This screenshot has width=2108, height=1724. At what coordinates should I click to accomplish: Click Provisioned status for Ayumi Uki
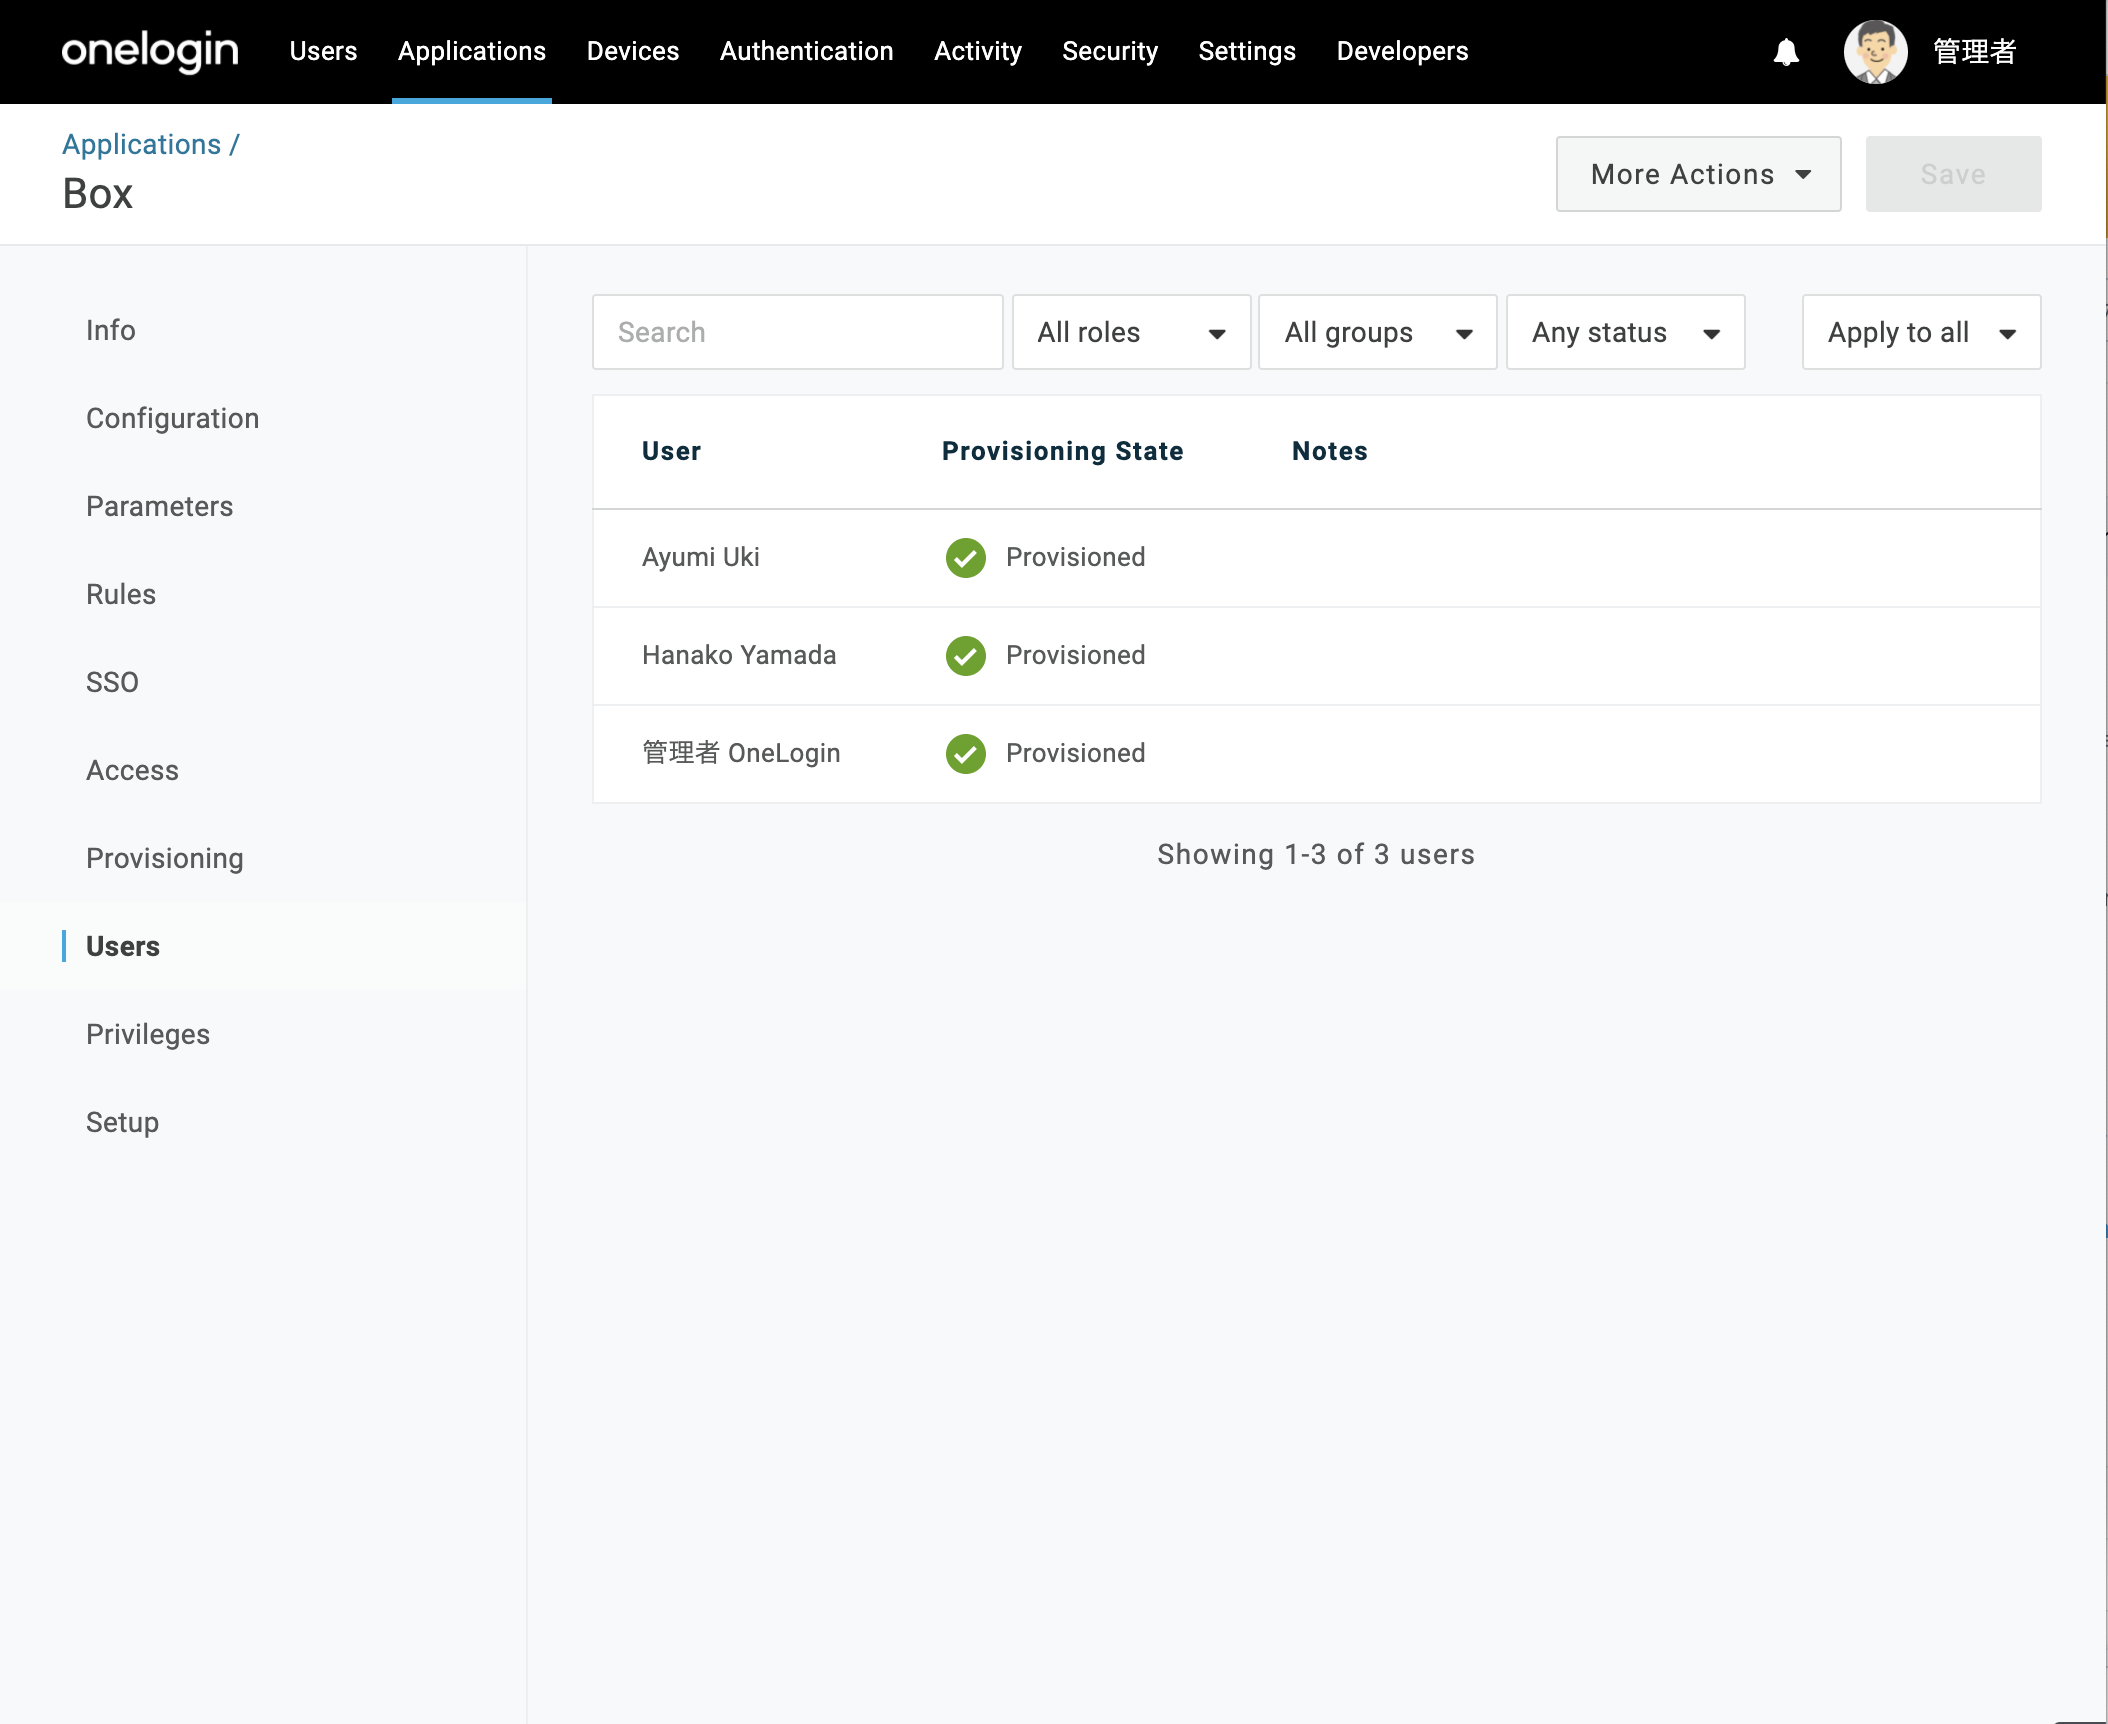pyautogui.click(x=1076, y=557)
